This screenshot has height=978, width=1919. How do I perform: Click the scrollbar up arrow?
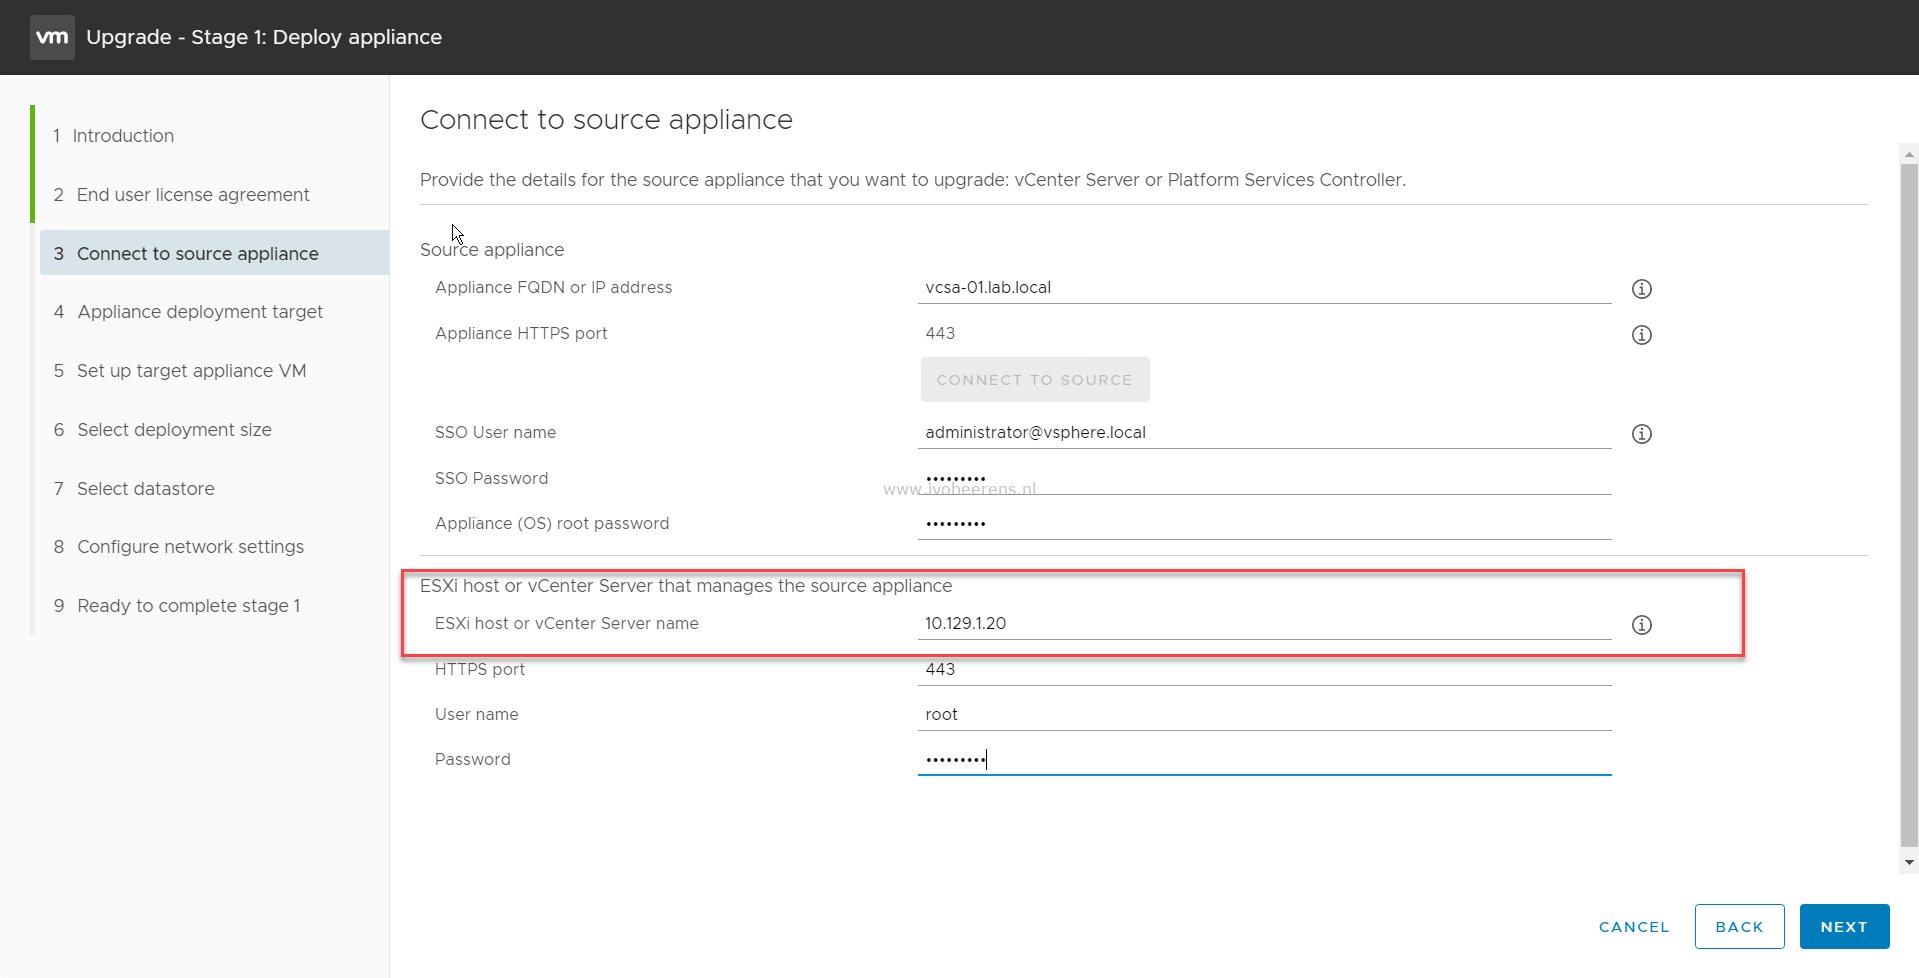(1909, 154)
